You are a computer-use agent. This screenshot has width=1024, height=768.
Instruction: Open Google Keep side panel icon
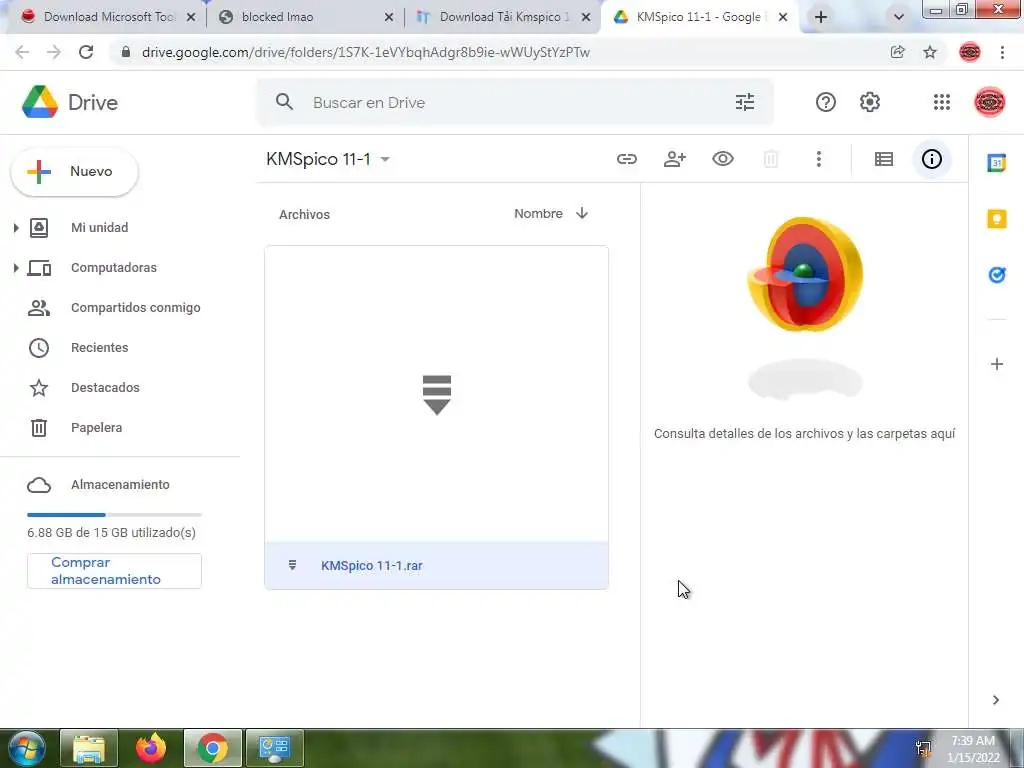997,219
